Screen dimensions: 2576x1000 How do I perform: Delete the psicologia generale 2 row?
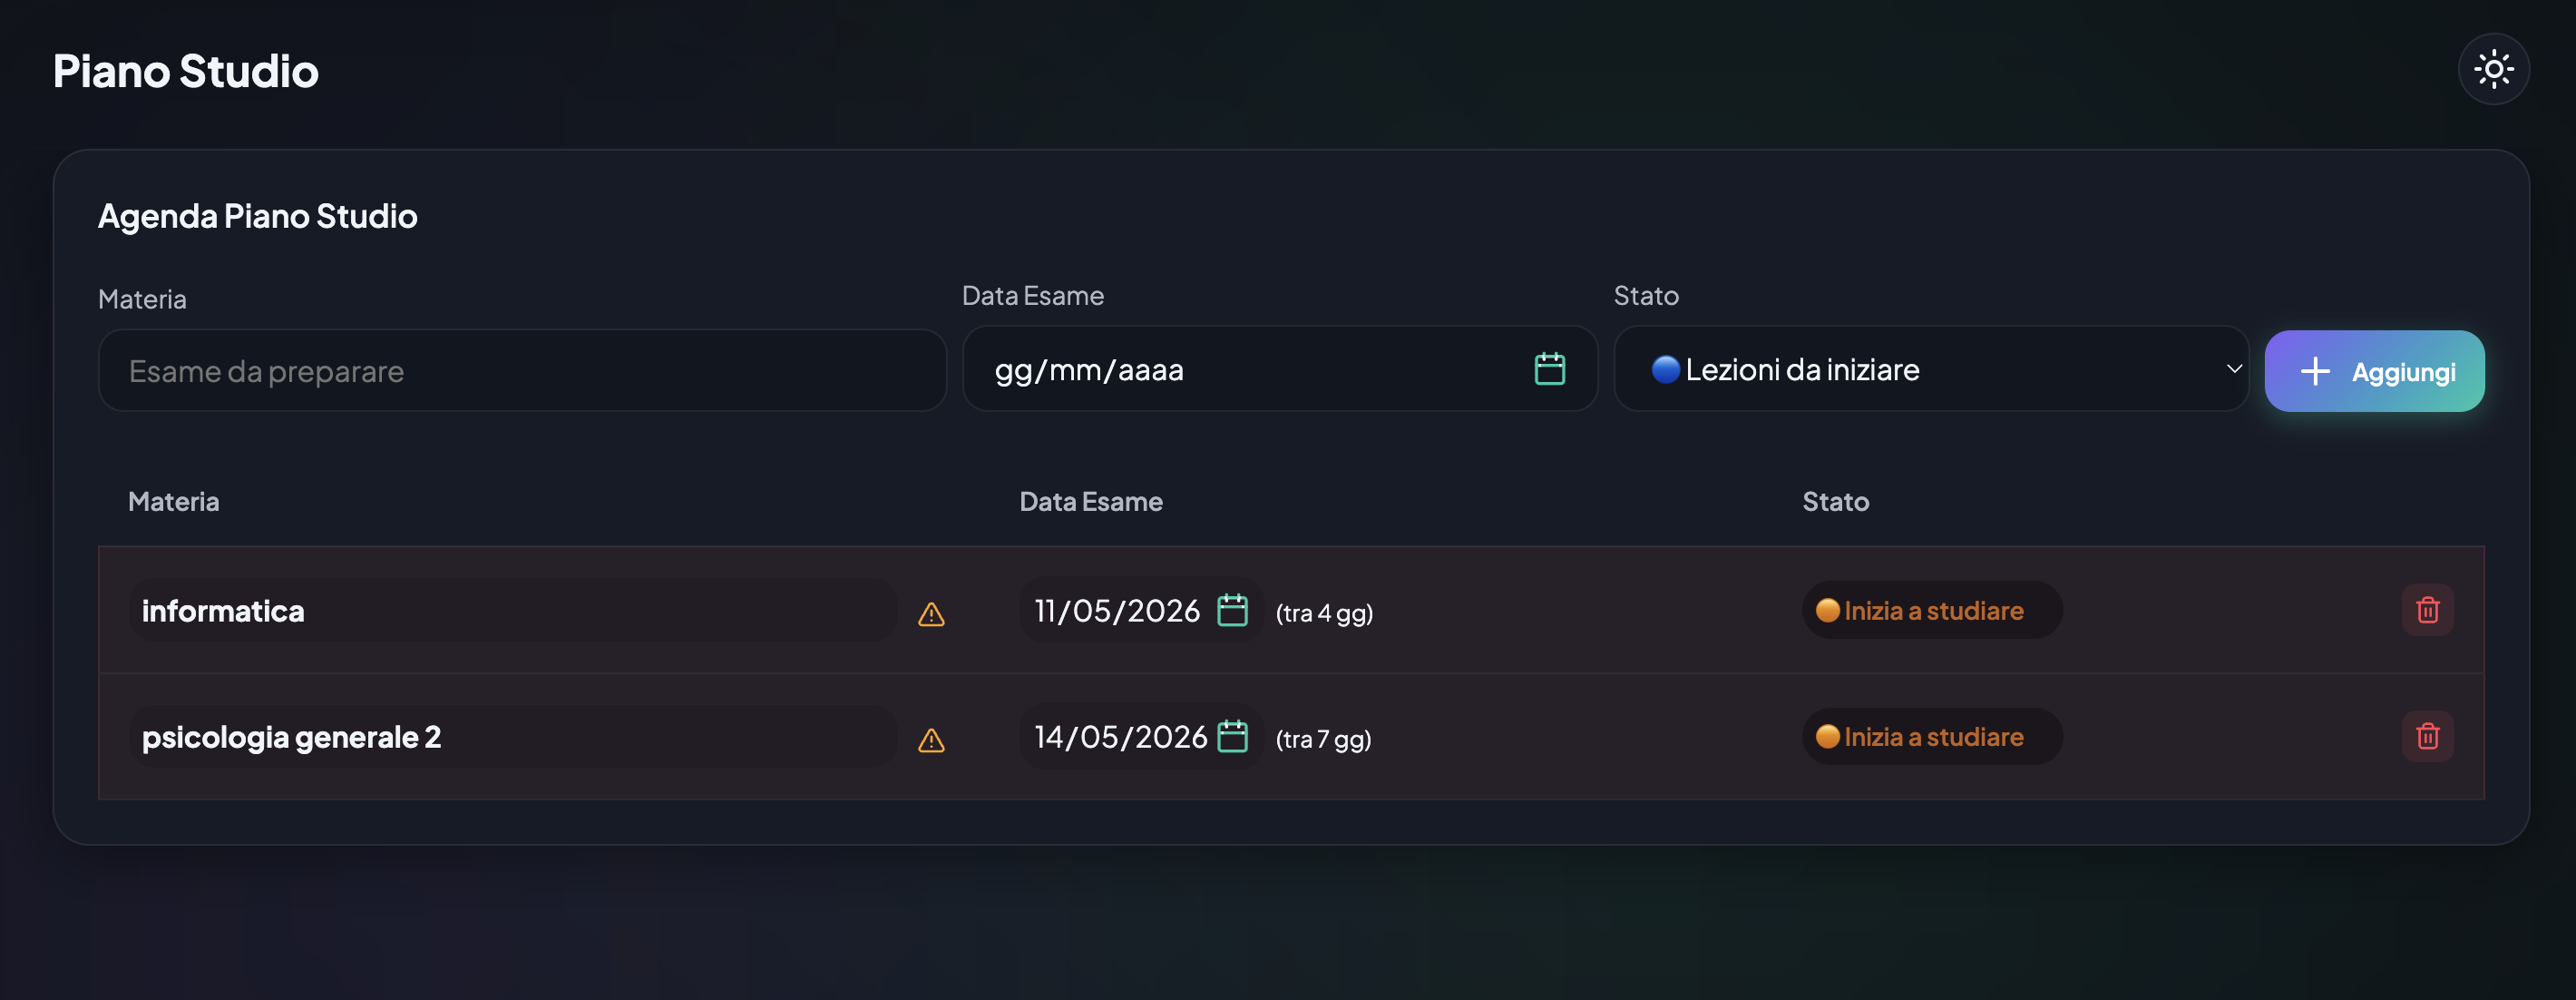point(2427,736)
